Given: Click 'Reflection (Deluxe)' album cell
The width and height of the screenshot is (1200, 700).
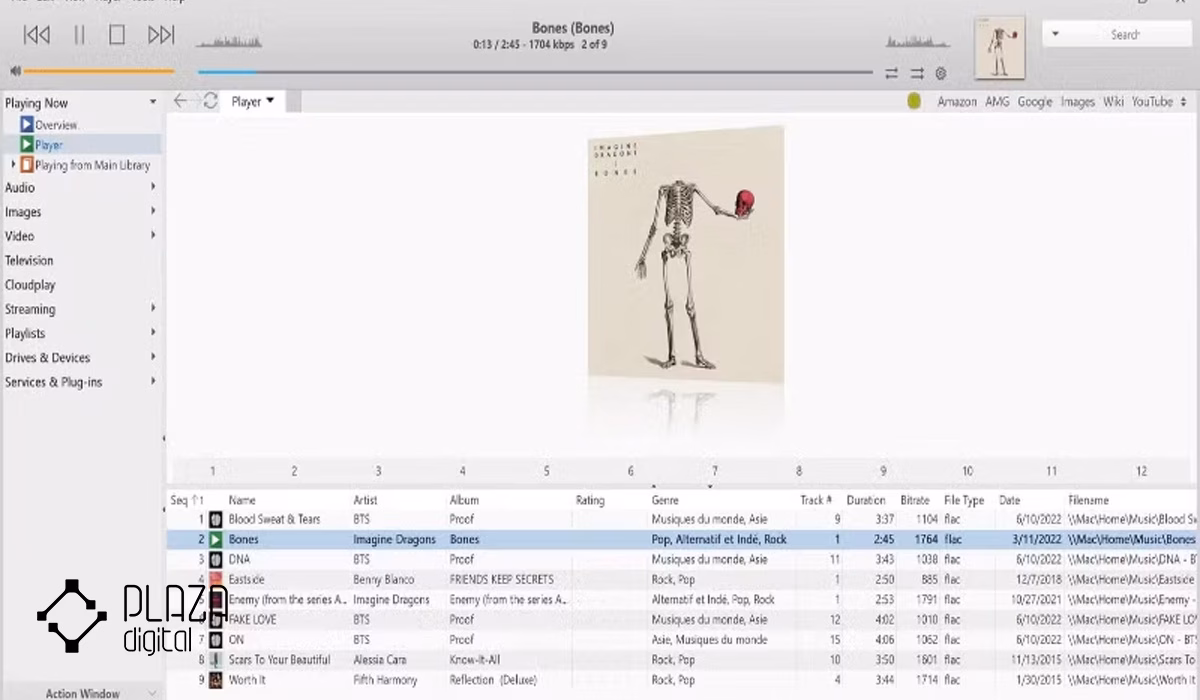Looking at the screenshot, I should 494,680.
